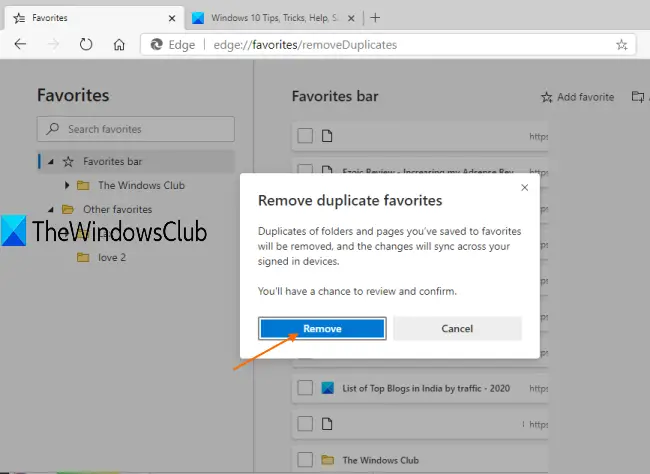This screenshot has height=474, width=650.
Task: Tick The Windows Club folder checkbox
Action: click(x=305, y=459)
